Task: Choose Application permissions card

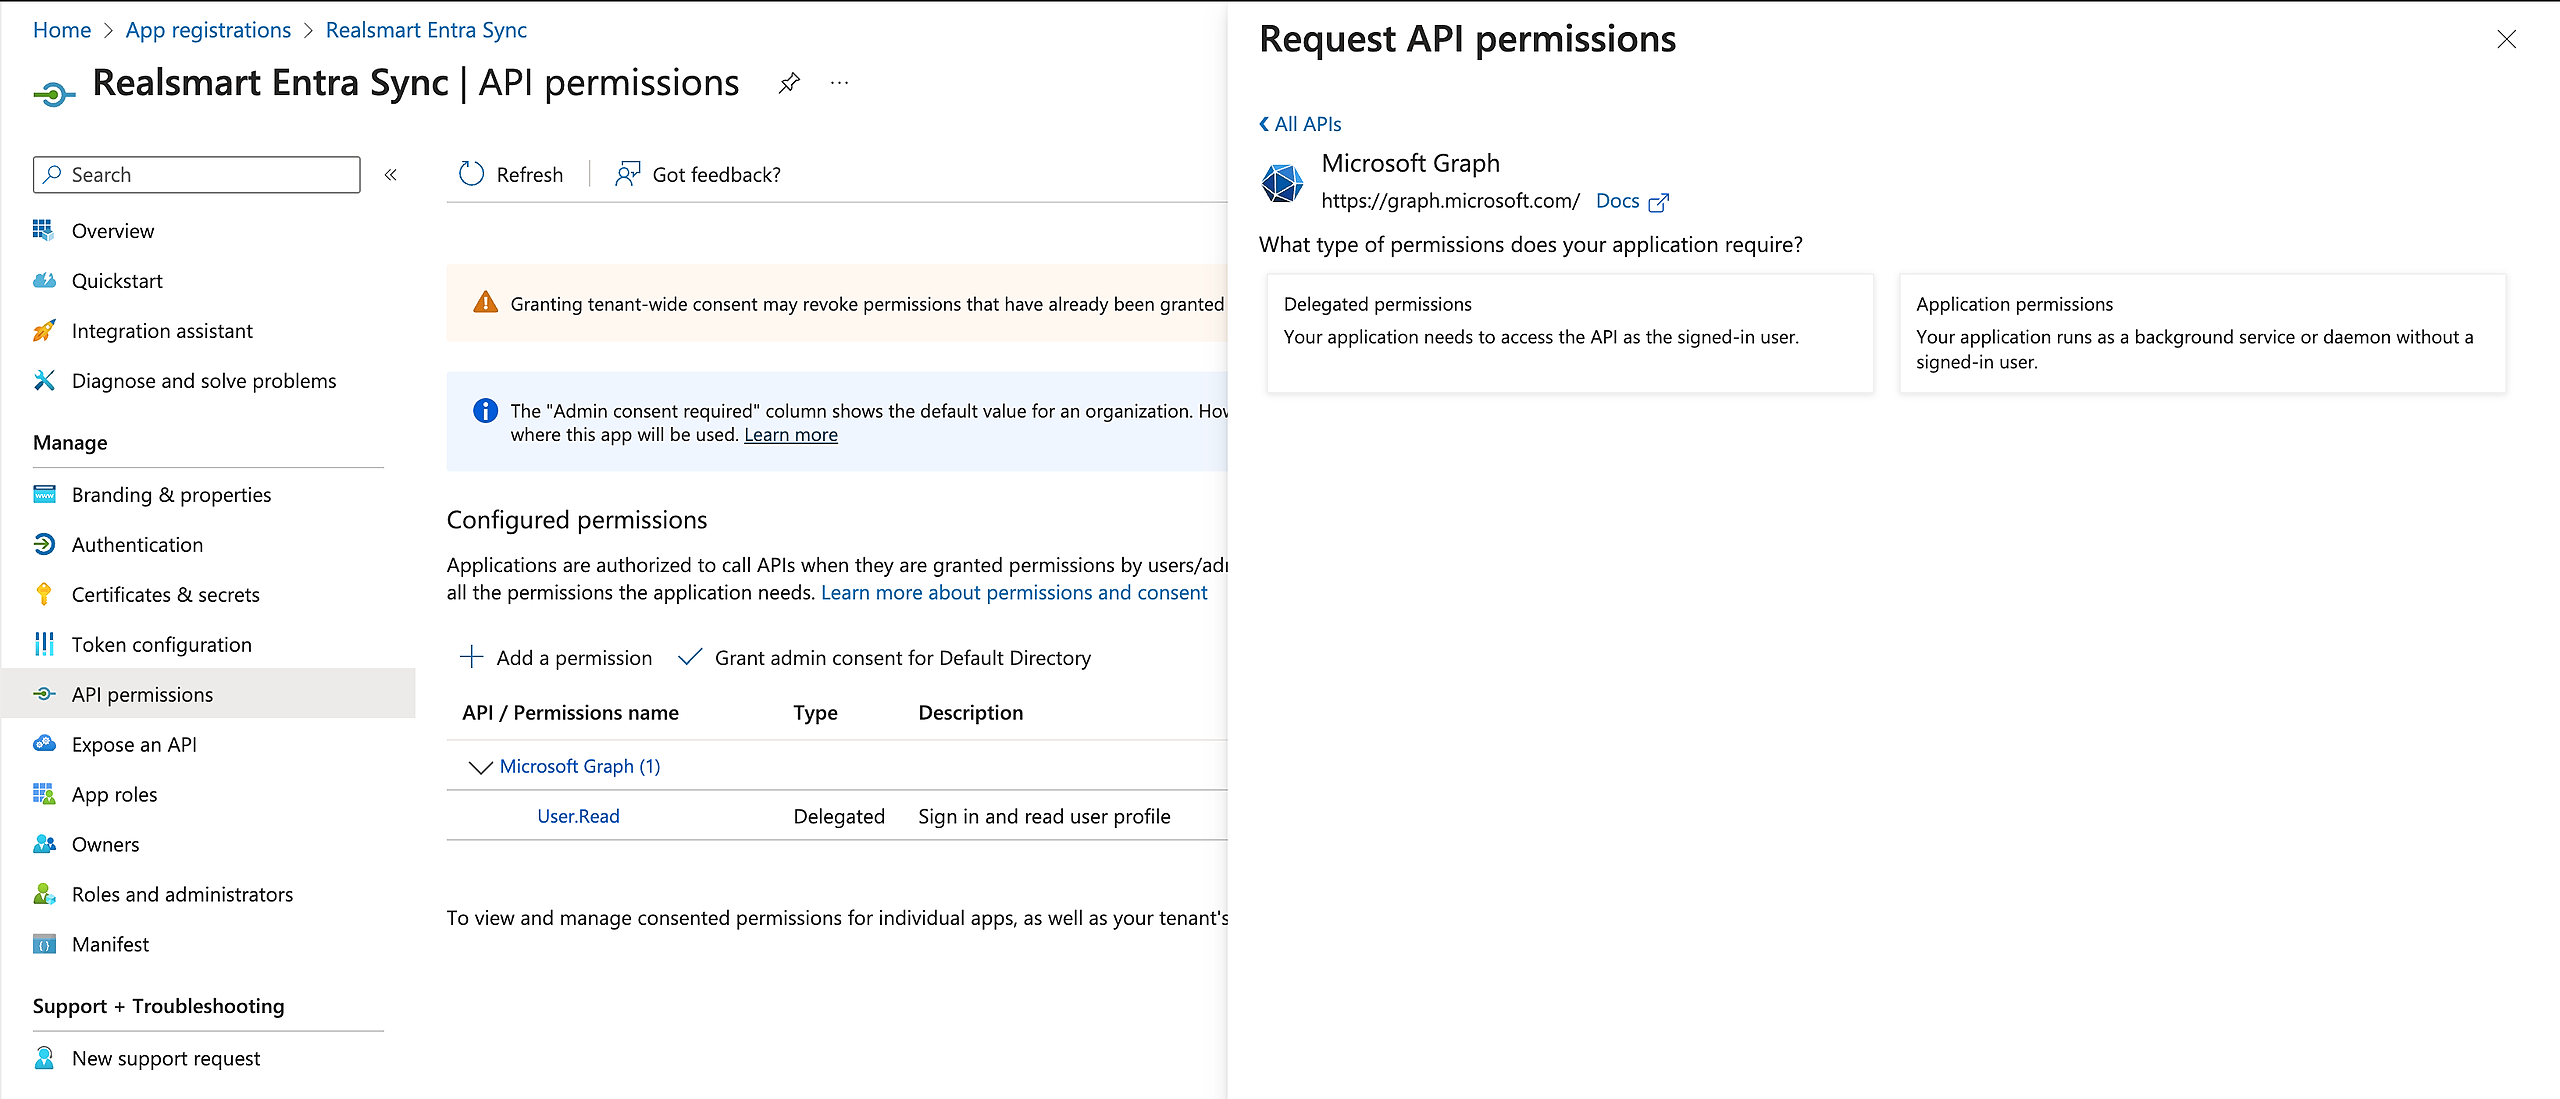Action: (2201, 333)
